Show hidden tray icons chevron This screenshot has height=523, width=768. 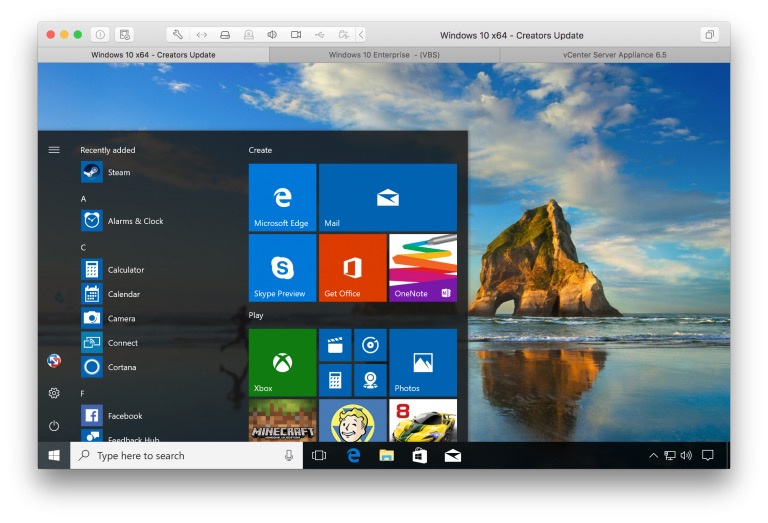pyautogui.click(x=653, y=455)
